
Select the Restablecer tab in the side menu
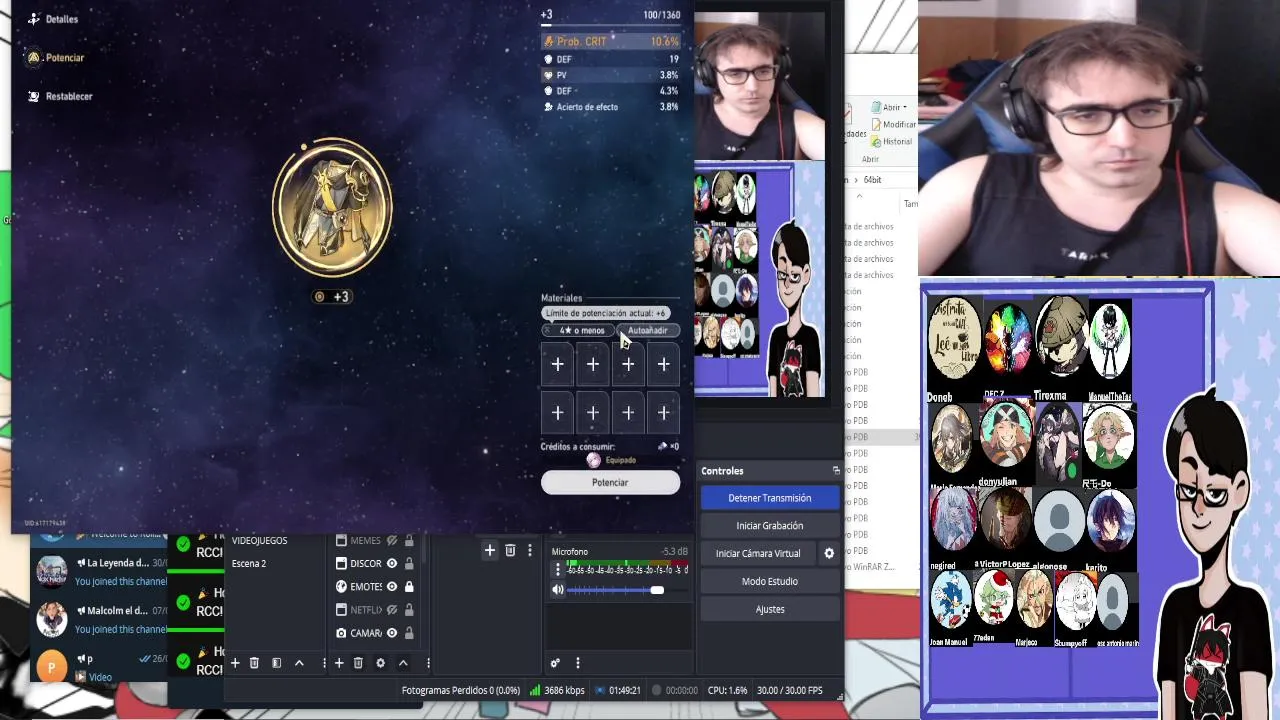tap(60, 96)
